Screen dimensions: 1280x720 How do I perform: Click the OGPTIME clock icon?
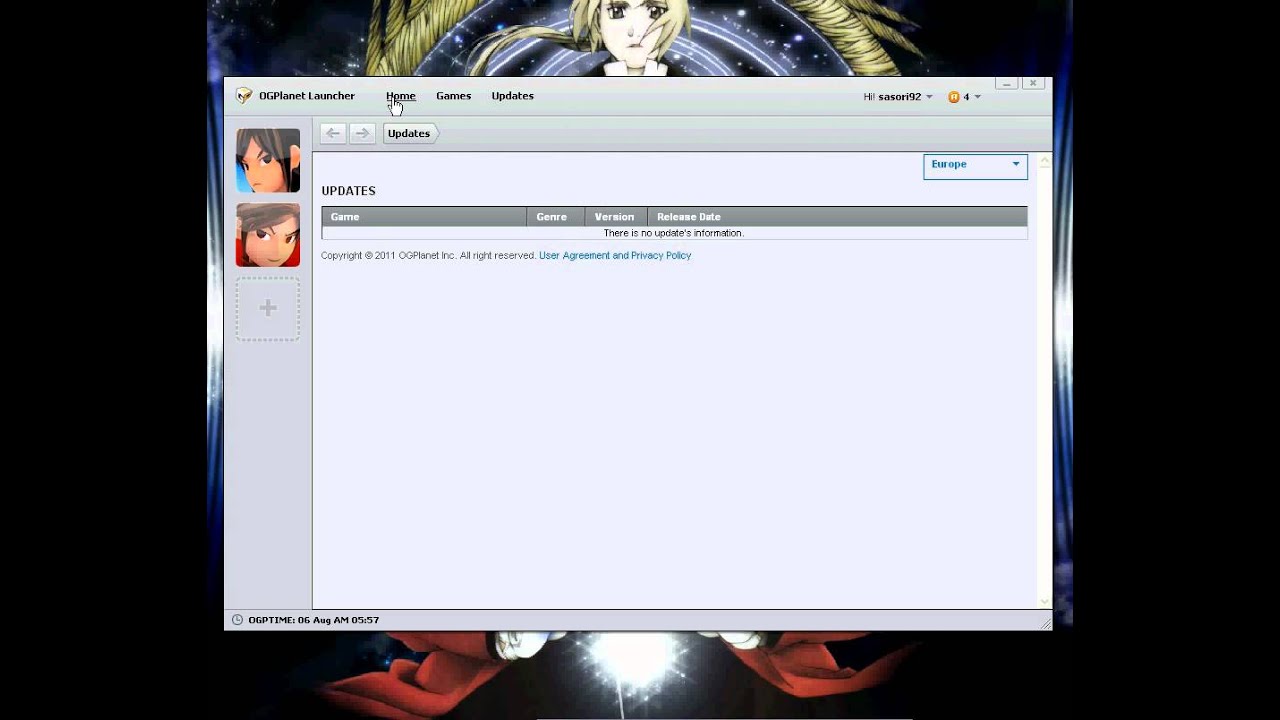[x=237, y=620]
